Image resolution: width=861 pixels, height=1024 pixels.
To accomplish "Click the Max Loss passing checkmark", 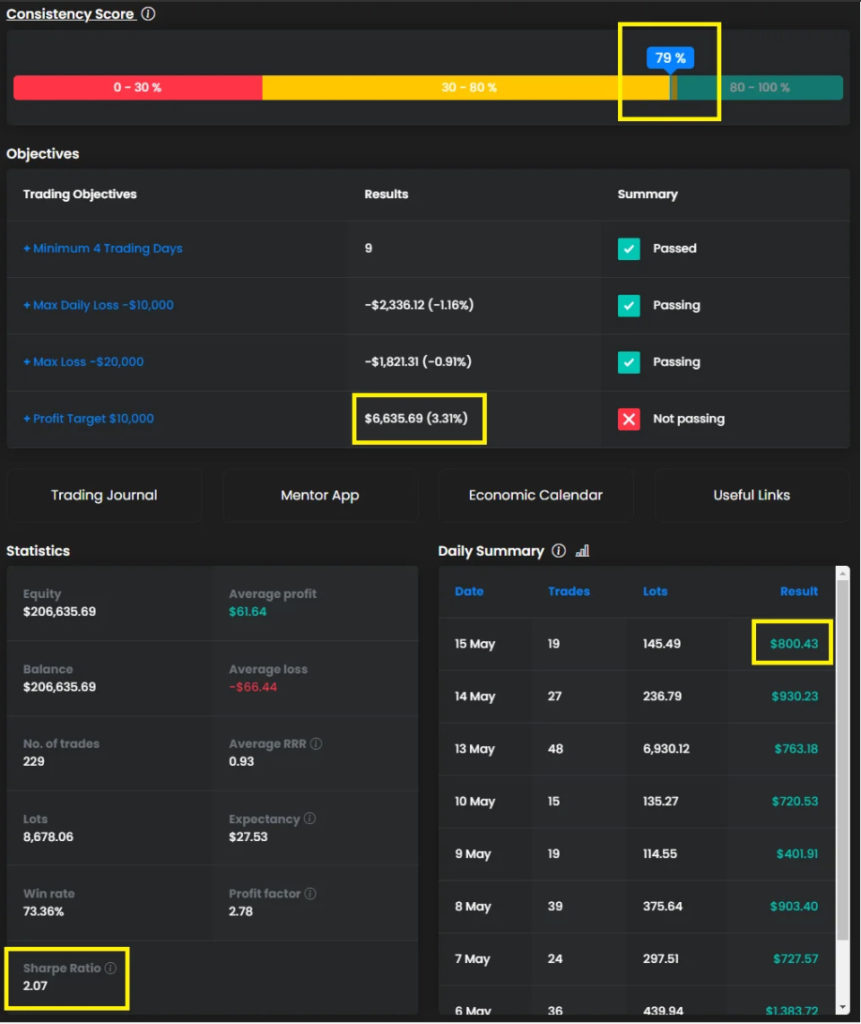I will pos(629,362).
